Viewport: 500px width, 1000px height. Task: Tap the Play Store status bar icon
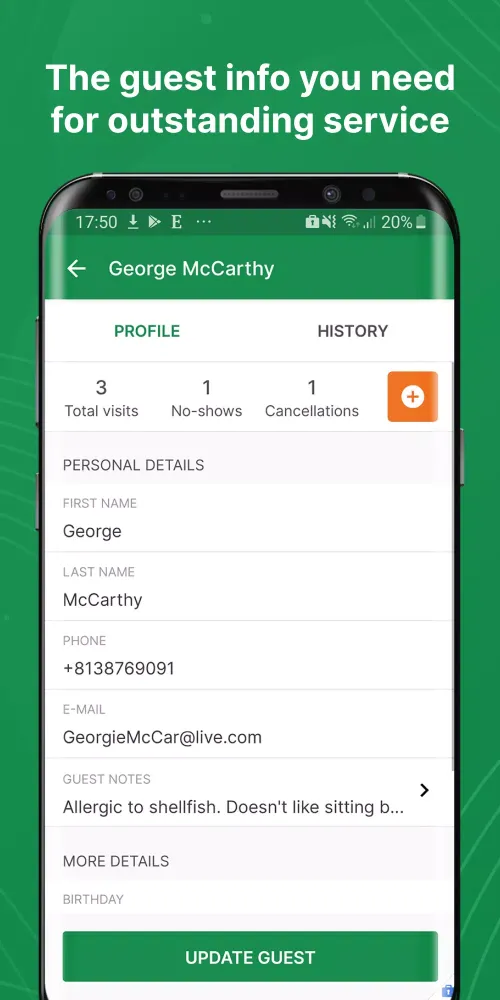point(154,222)
